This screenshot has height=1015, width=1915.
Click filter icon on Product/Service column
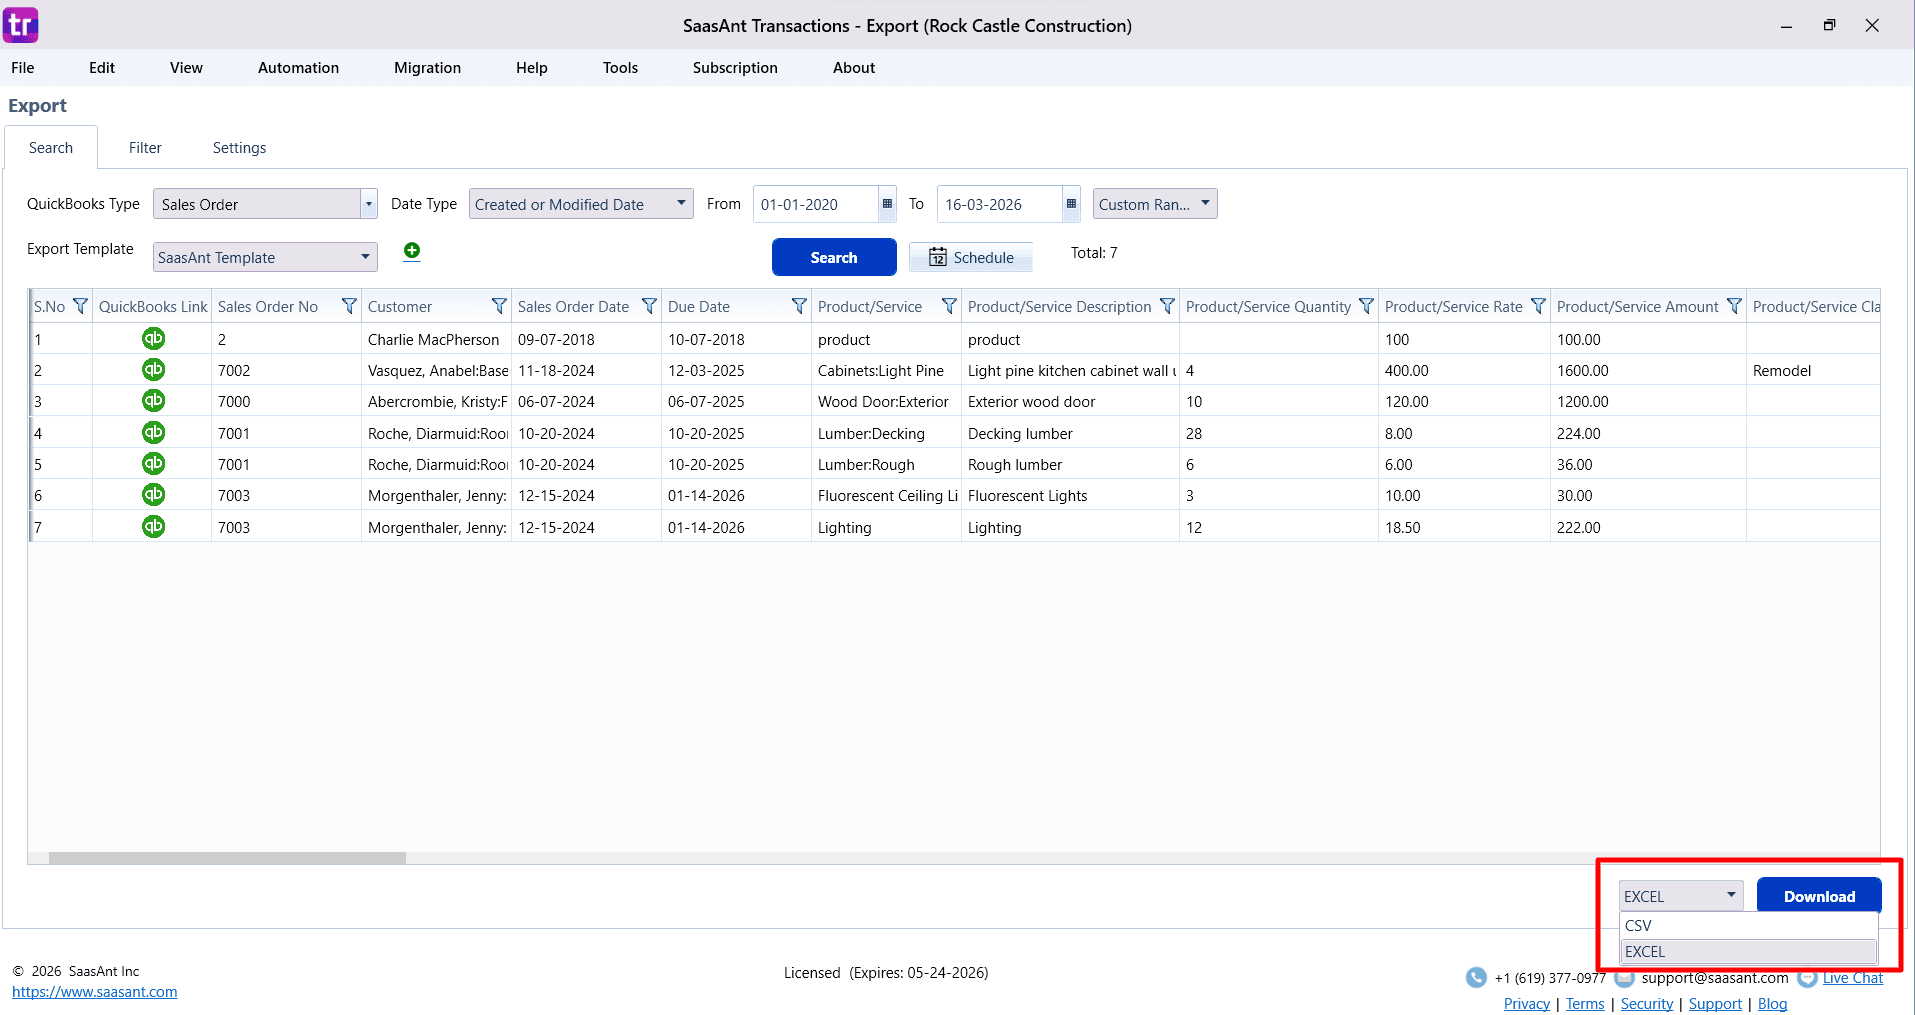coord(949,306)
